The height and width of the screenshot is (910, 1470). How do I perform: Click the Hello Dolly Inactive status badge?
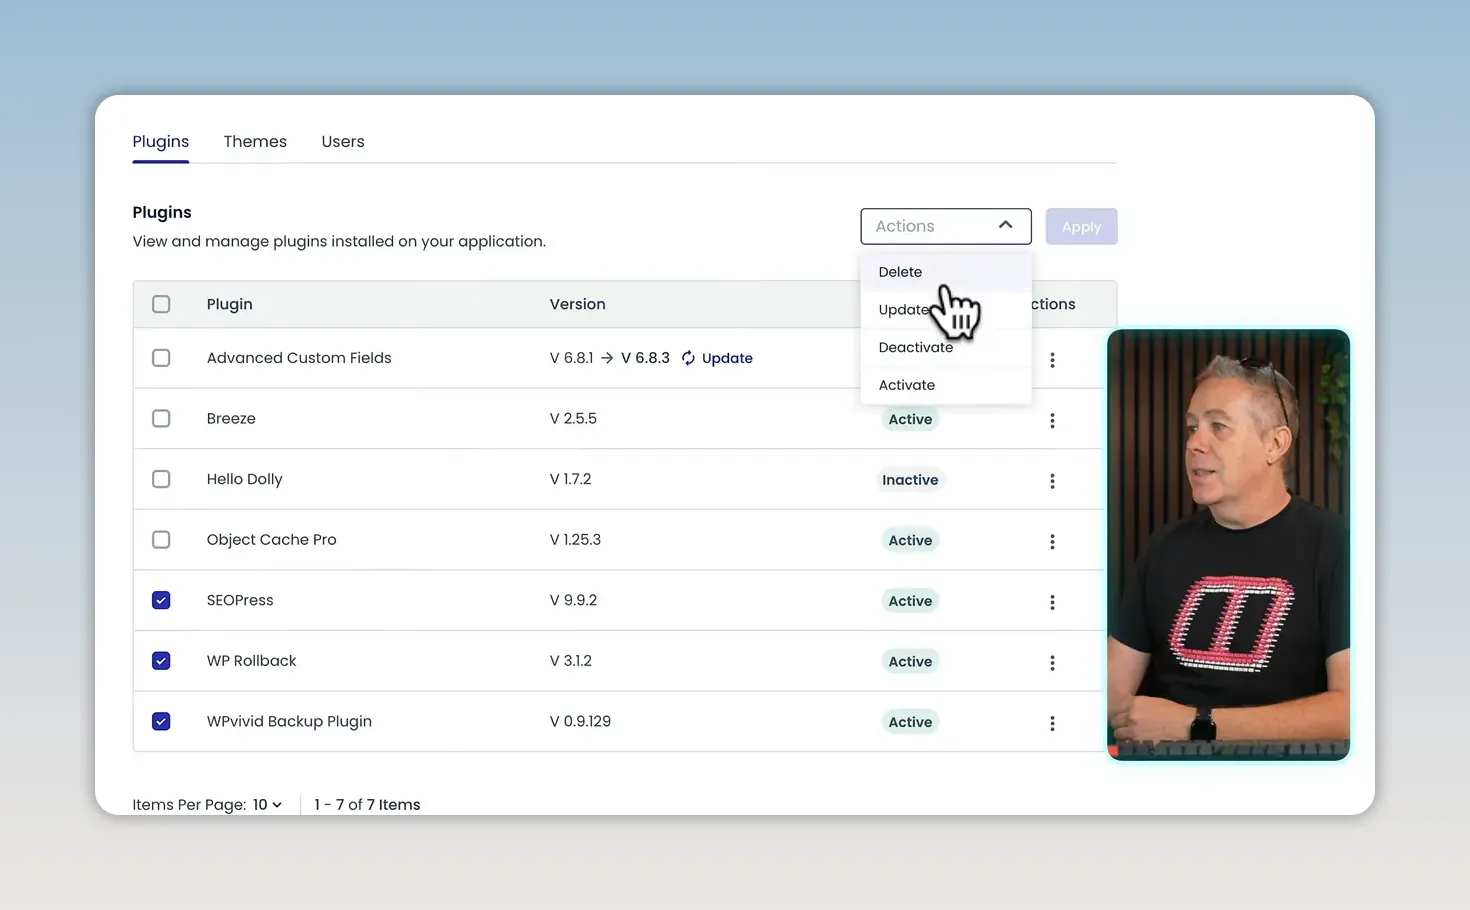click(910, 480)
